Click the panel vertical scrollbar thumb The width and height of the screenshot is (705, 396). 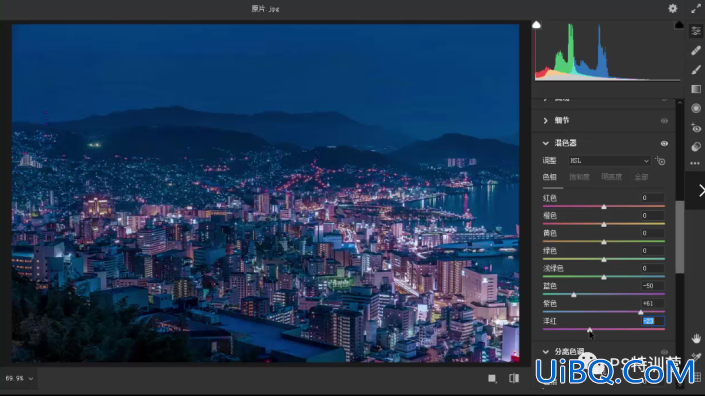click(x=680, y=237)
